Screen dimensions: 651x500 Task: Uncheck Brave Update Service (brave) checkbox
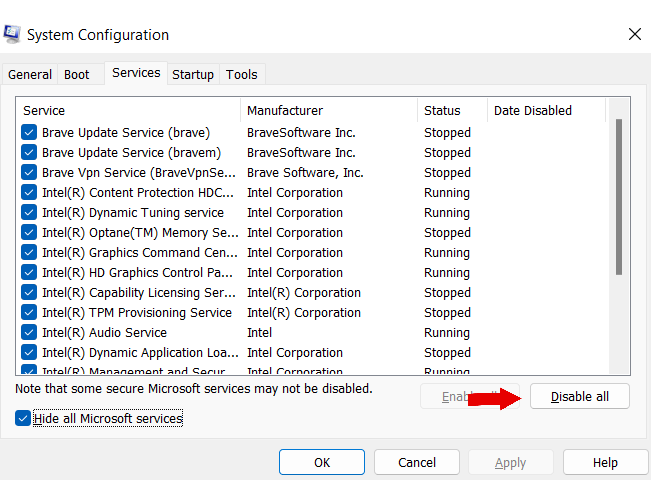[29, 133]
